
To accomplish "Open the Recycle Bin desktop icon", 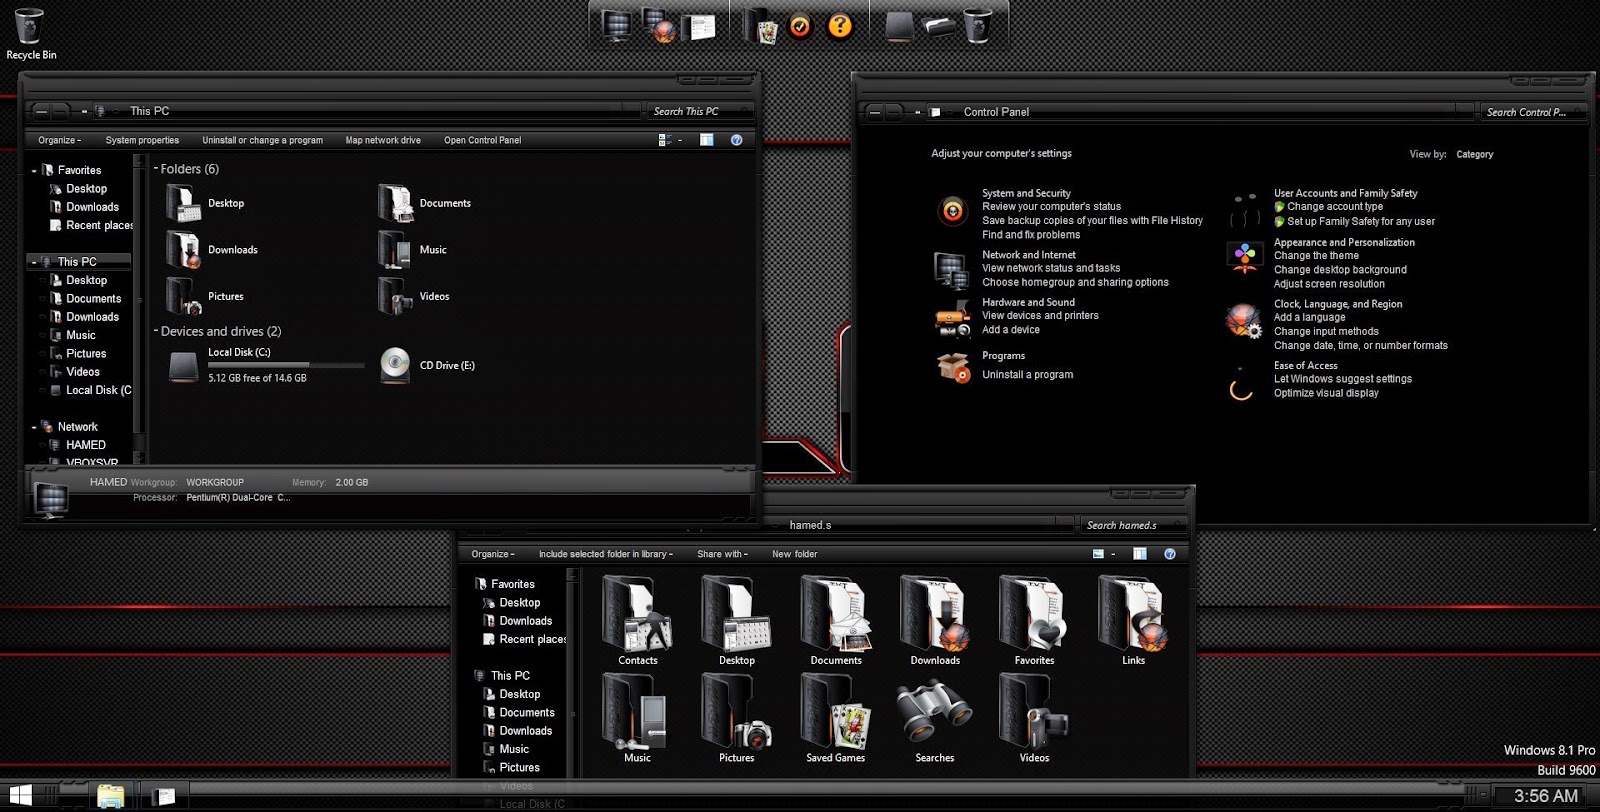I will (30, 33).
